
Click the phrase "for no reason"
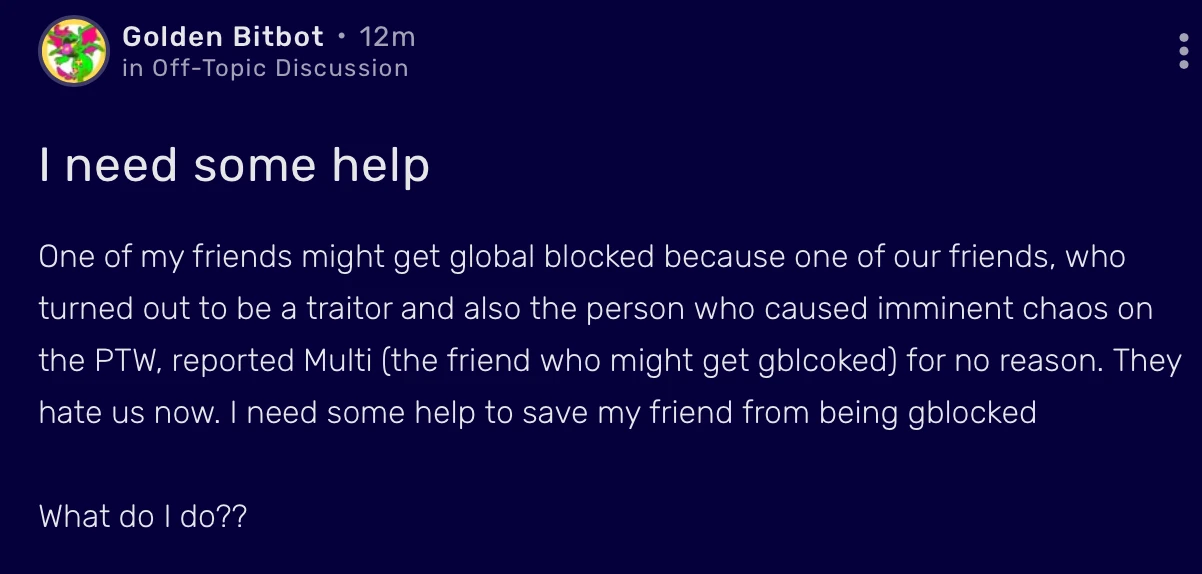pyautogui.click(x=1002, y=360)
